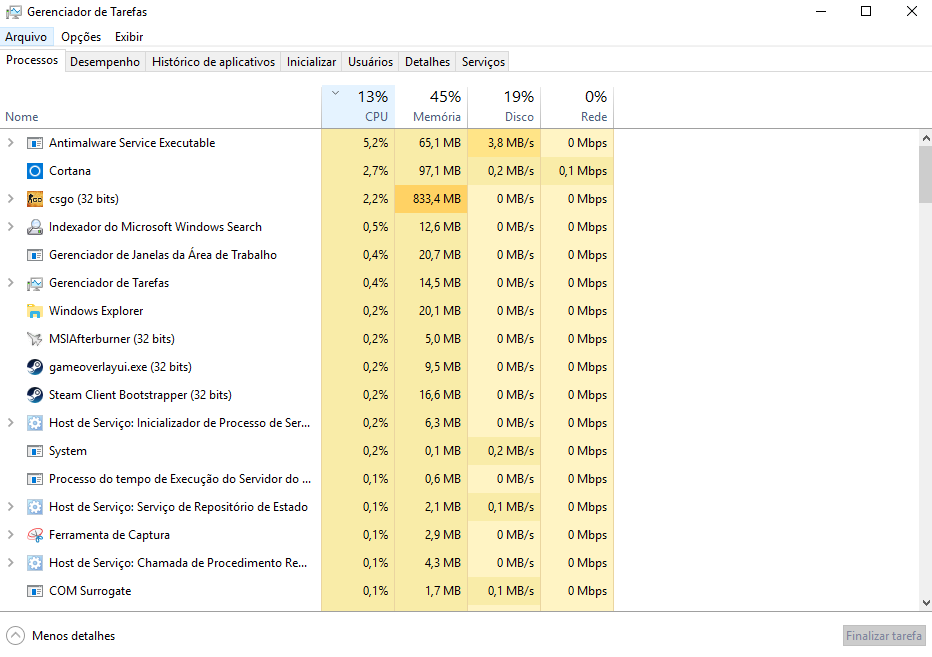Click the Windows Explorer folder icon
The width and height of the screenshot is (932, 657).
tap(35, 311)
